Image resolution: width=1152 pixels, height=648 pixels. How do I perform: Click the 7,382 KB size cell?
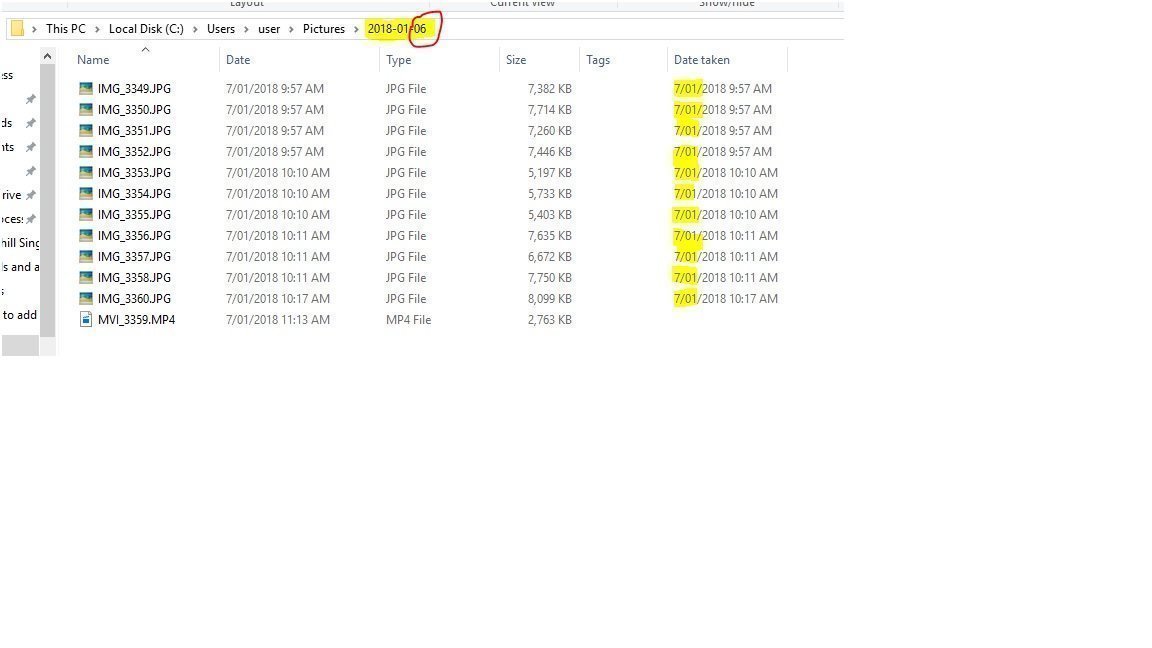click(x=550, y=88)
